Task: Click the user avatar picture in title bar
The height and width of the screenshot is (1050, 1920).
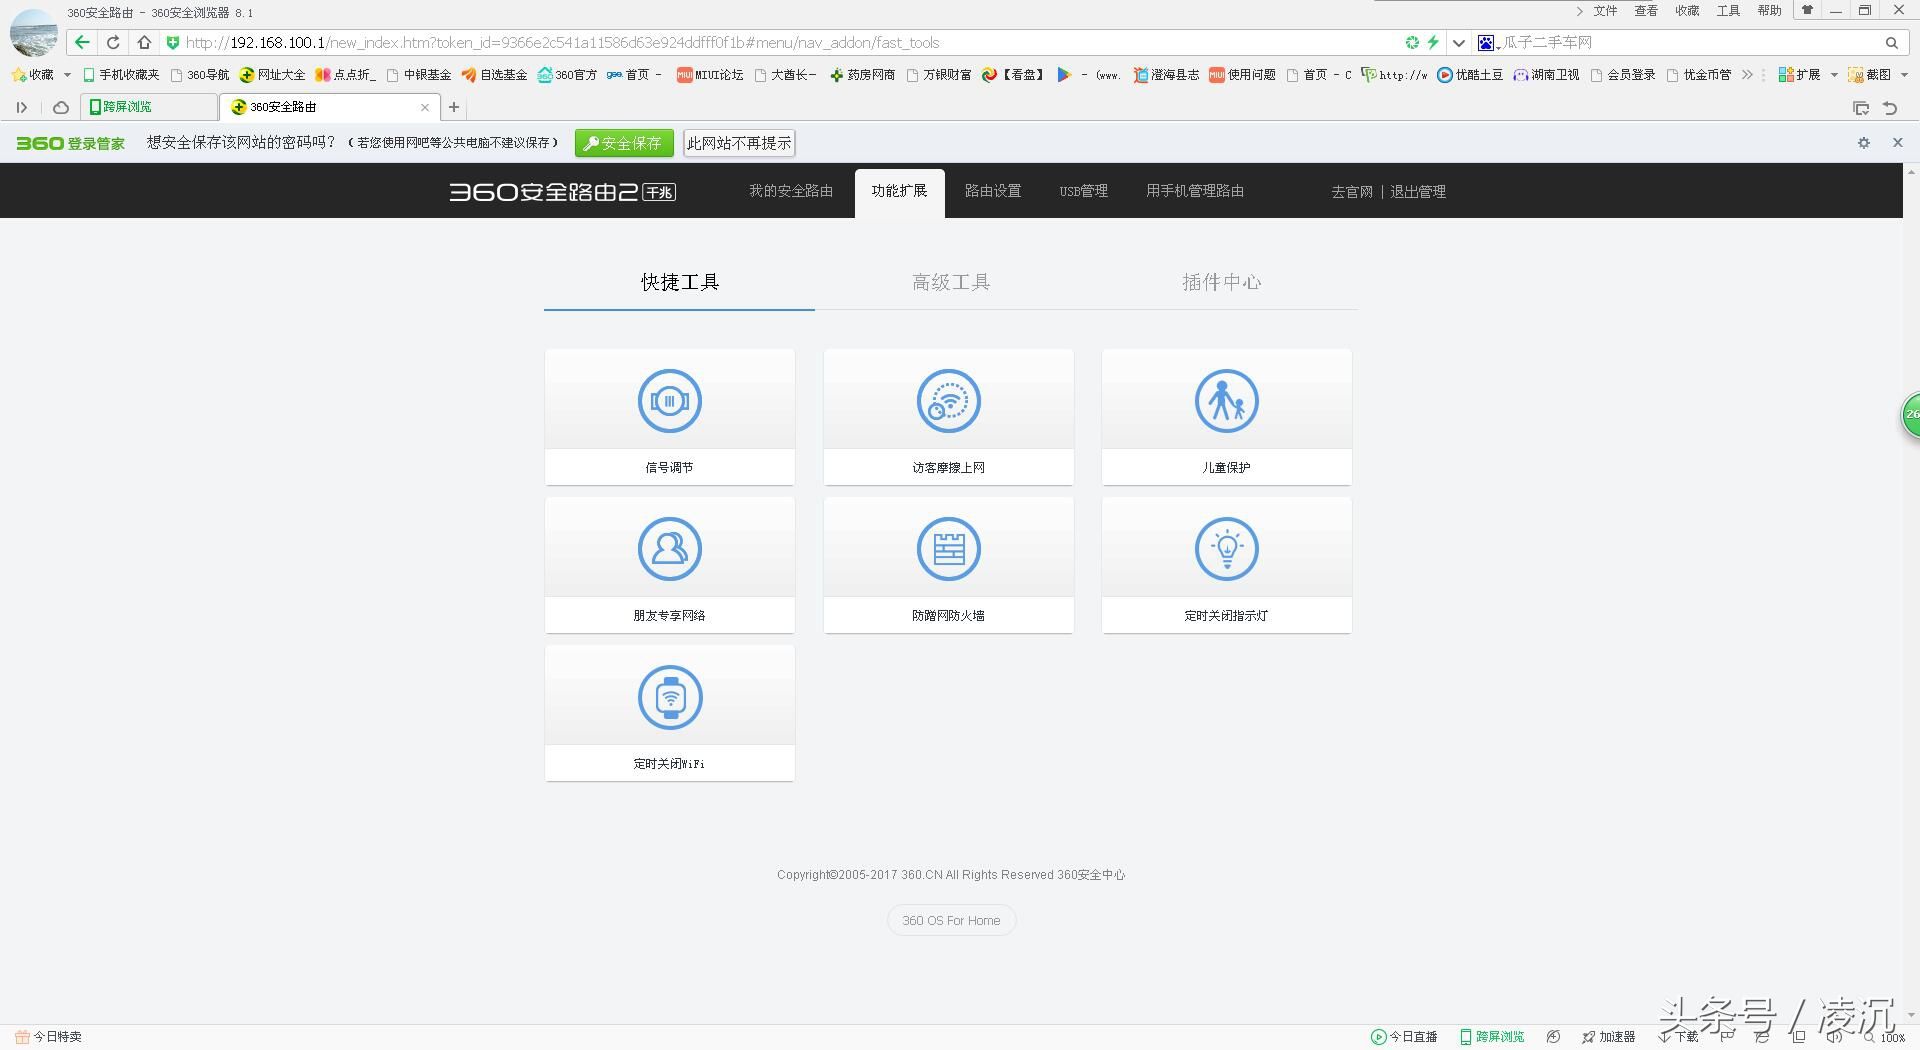Action: (x=33, y=33)
